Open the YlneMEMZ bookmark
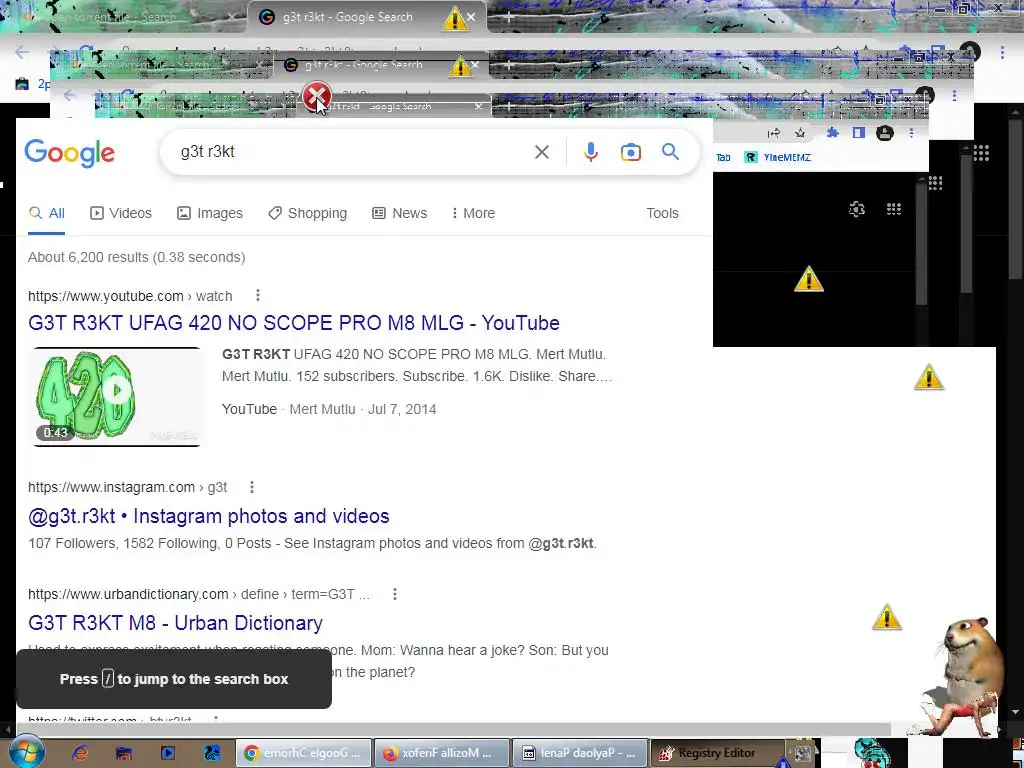This screenshot has width=1024, height=768. pos(778,157)
